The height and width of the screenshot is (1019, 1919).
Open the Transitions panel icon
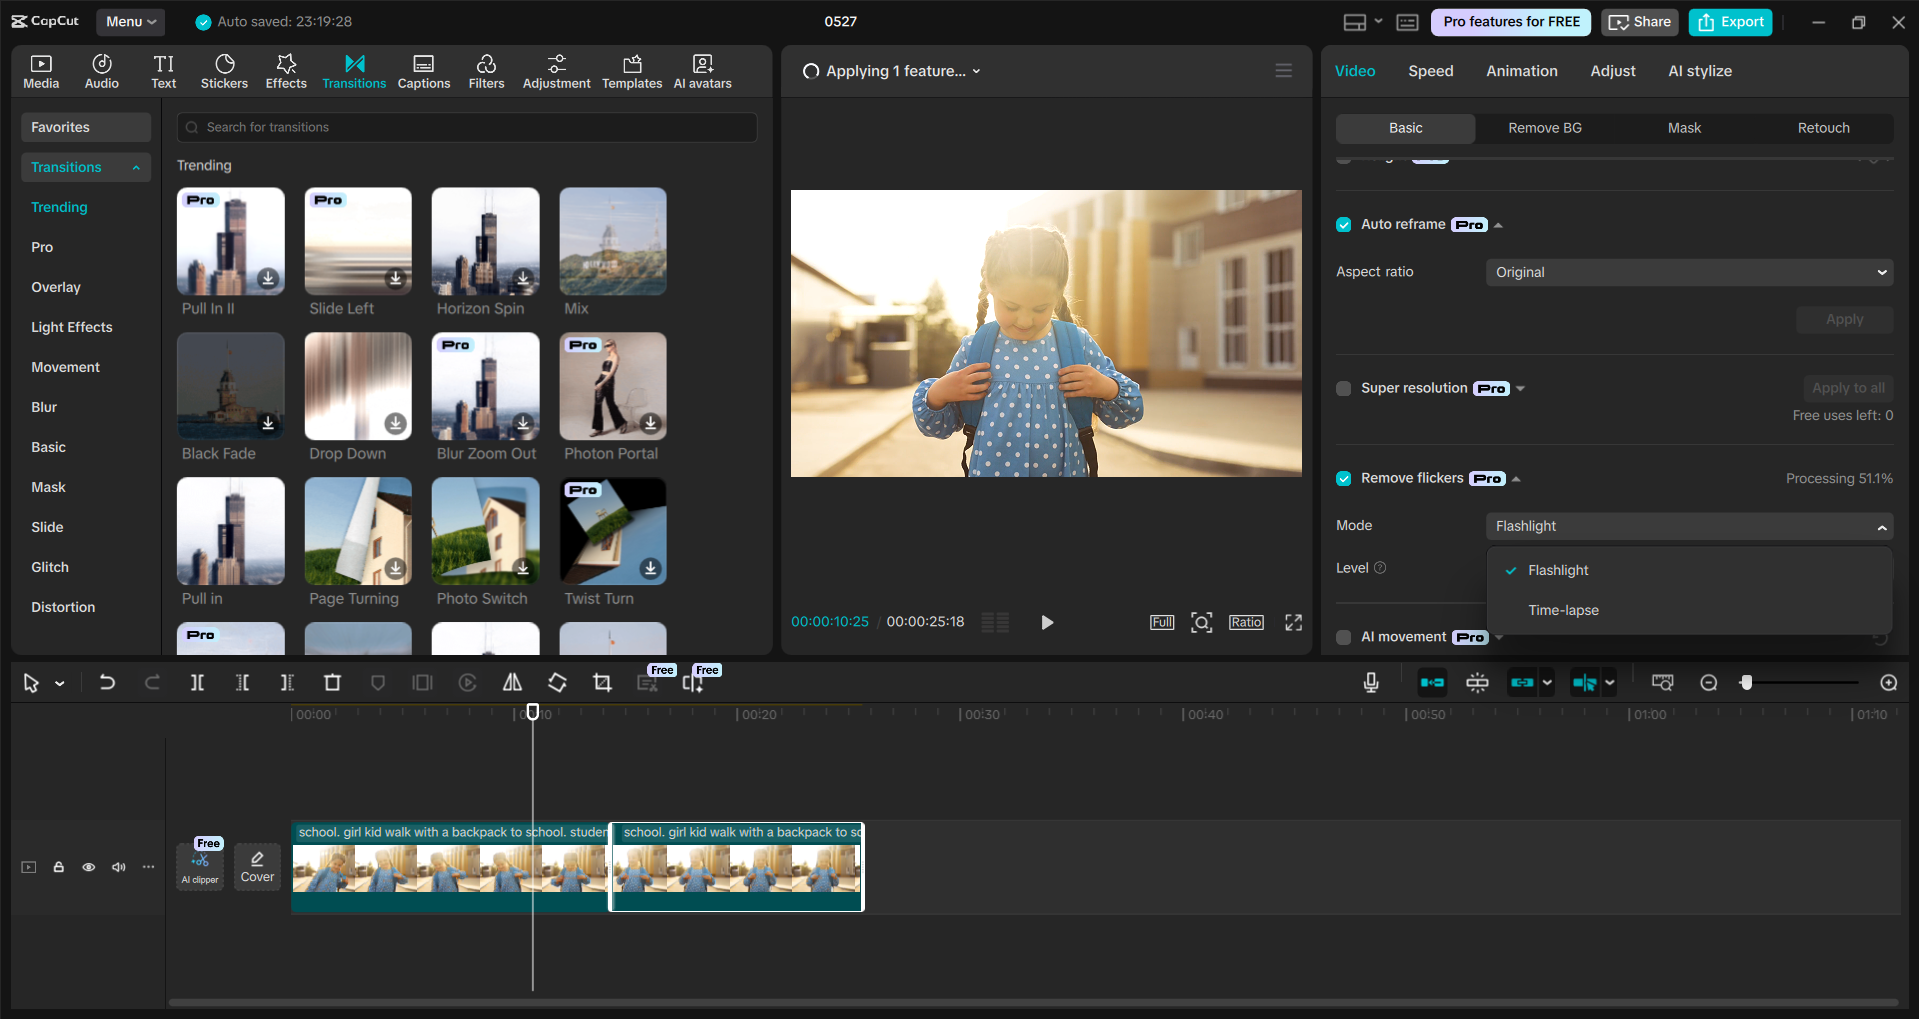[354, 70]
